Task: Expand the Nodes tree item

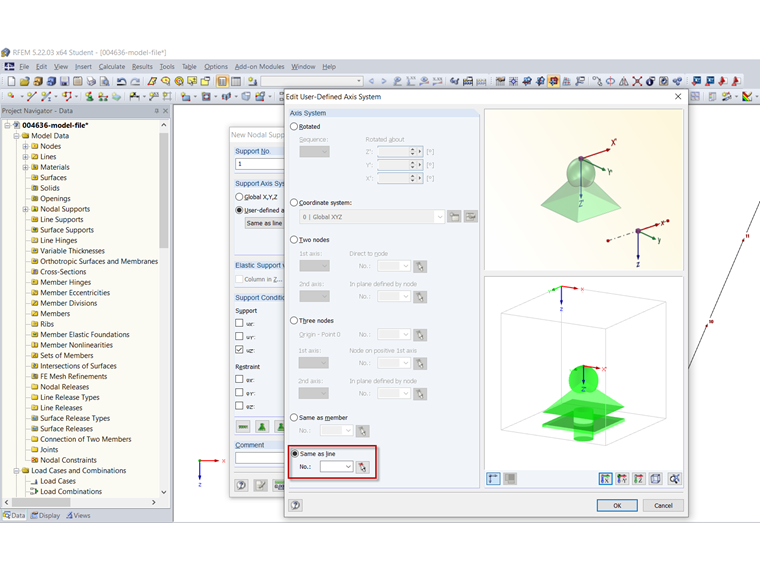Action: click(x=25, y=146)
